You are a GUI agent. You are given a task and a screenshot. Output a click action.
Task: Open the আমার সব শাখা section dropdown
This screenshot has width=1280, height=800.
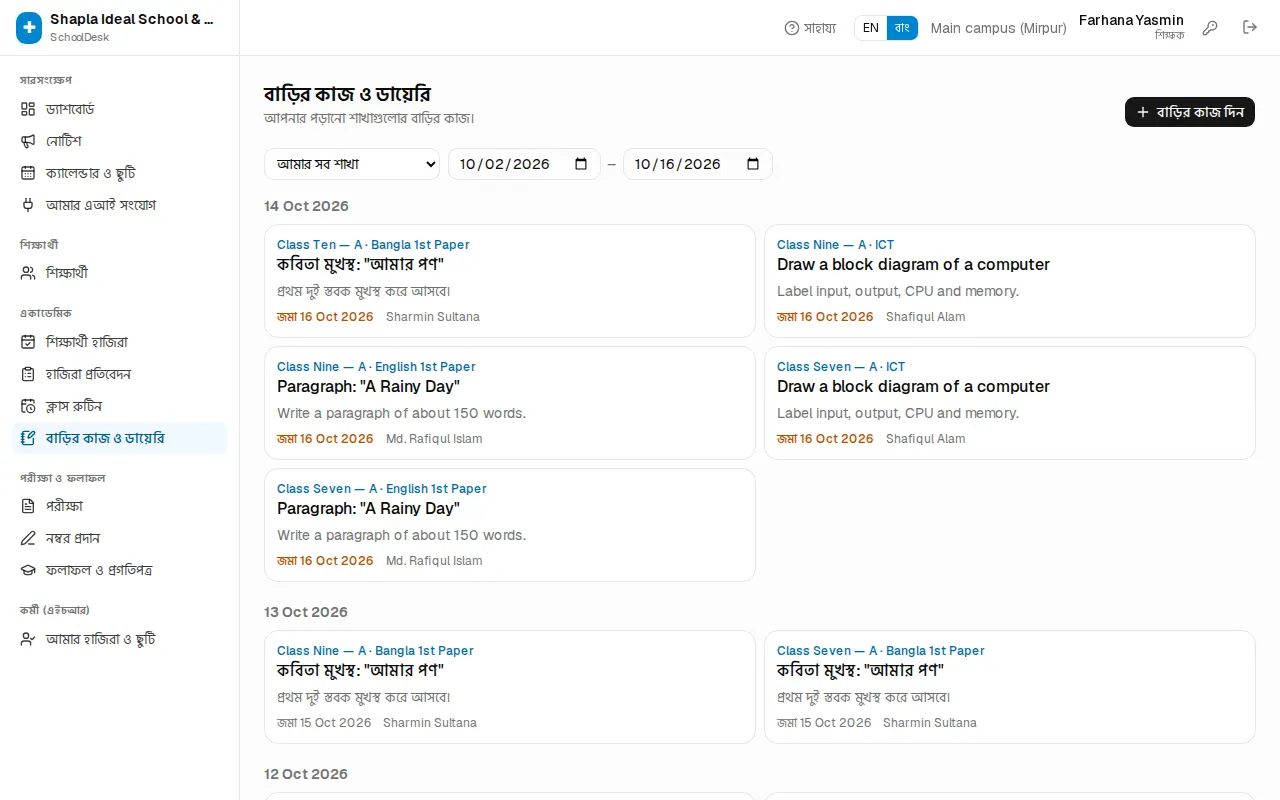(352, 164)
